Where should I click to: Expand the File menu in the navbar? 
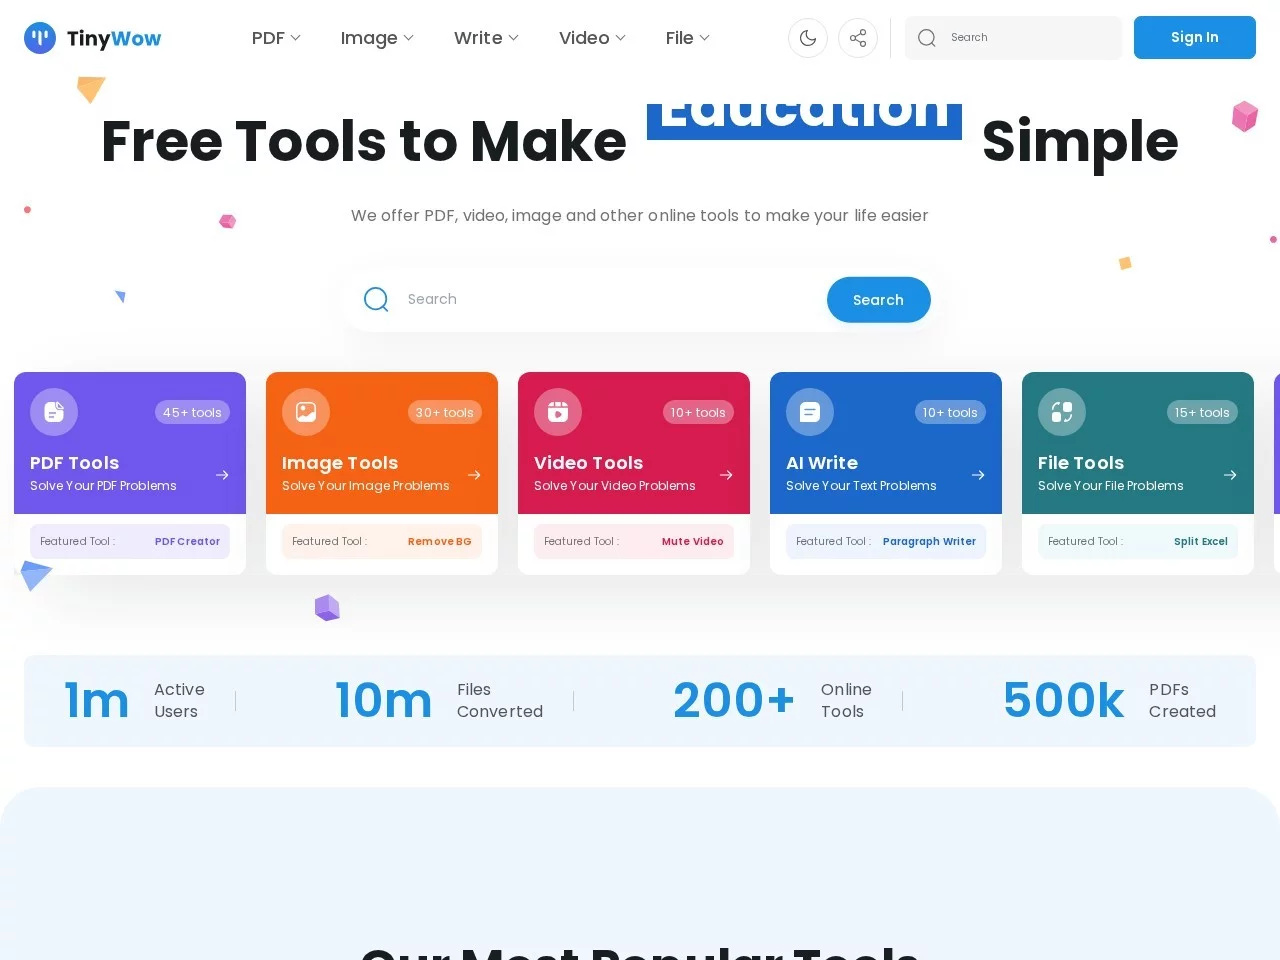[686, 37]
